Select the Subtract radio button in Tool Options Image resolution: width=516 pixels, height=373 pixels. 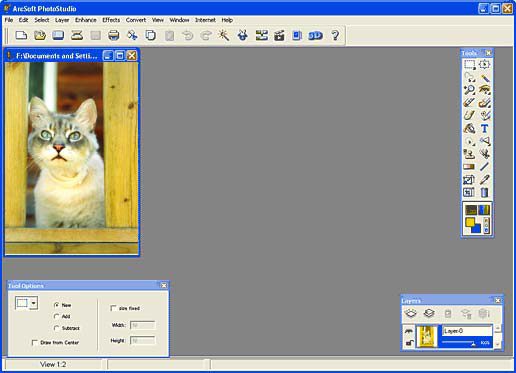(56, 328)
